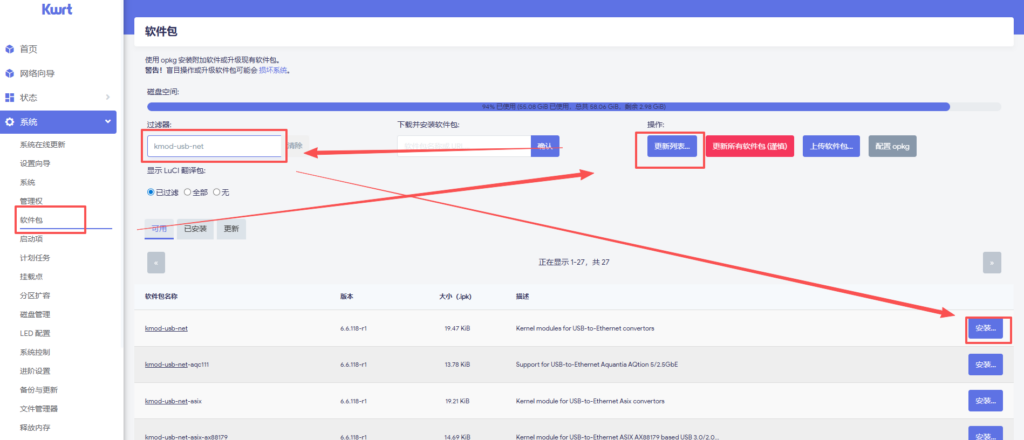The width and height of the screenshot is (1024, 440).
Task: Switch to the 更新 tab
Action: click(231, 229)
